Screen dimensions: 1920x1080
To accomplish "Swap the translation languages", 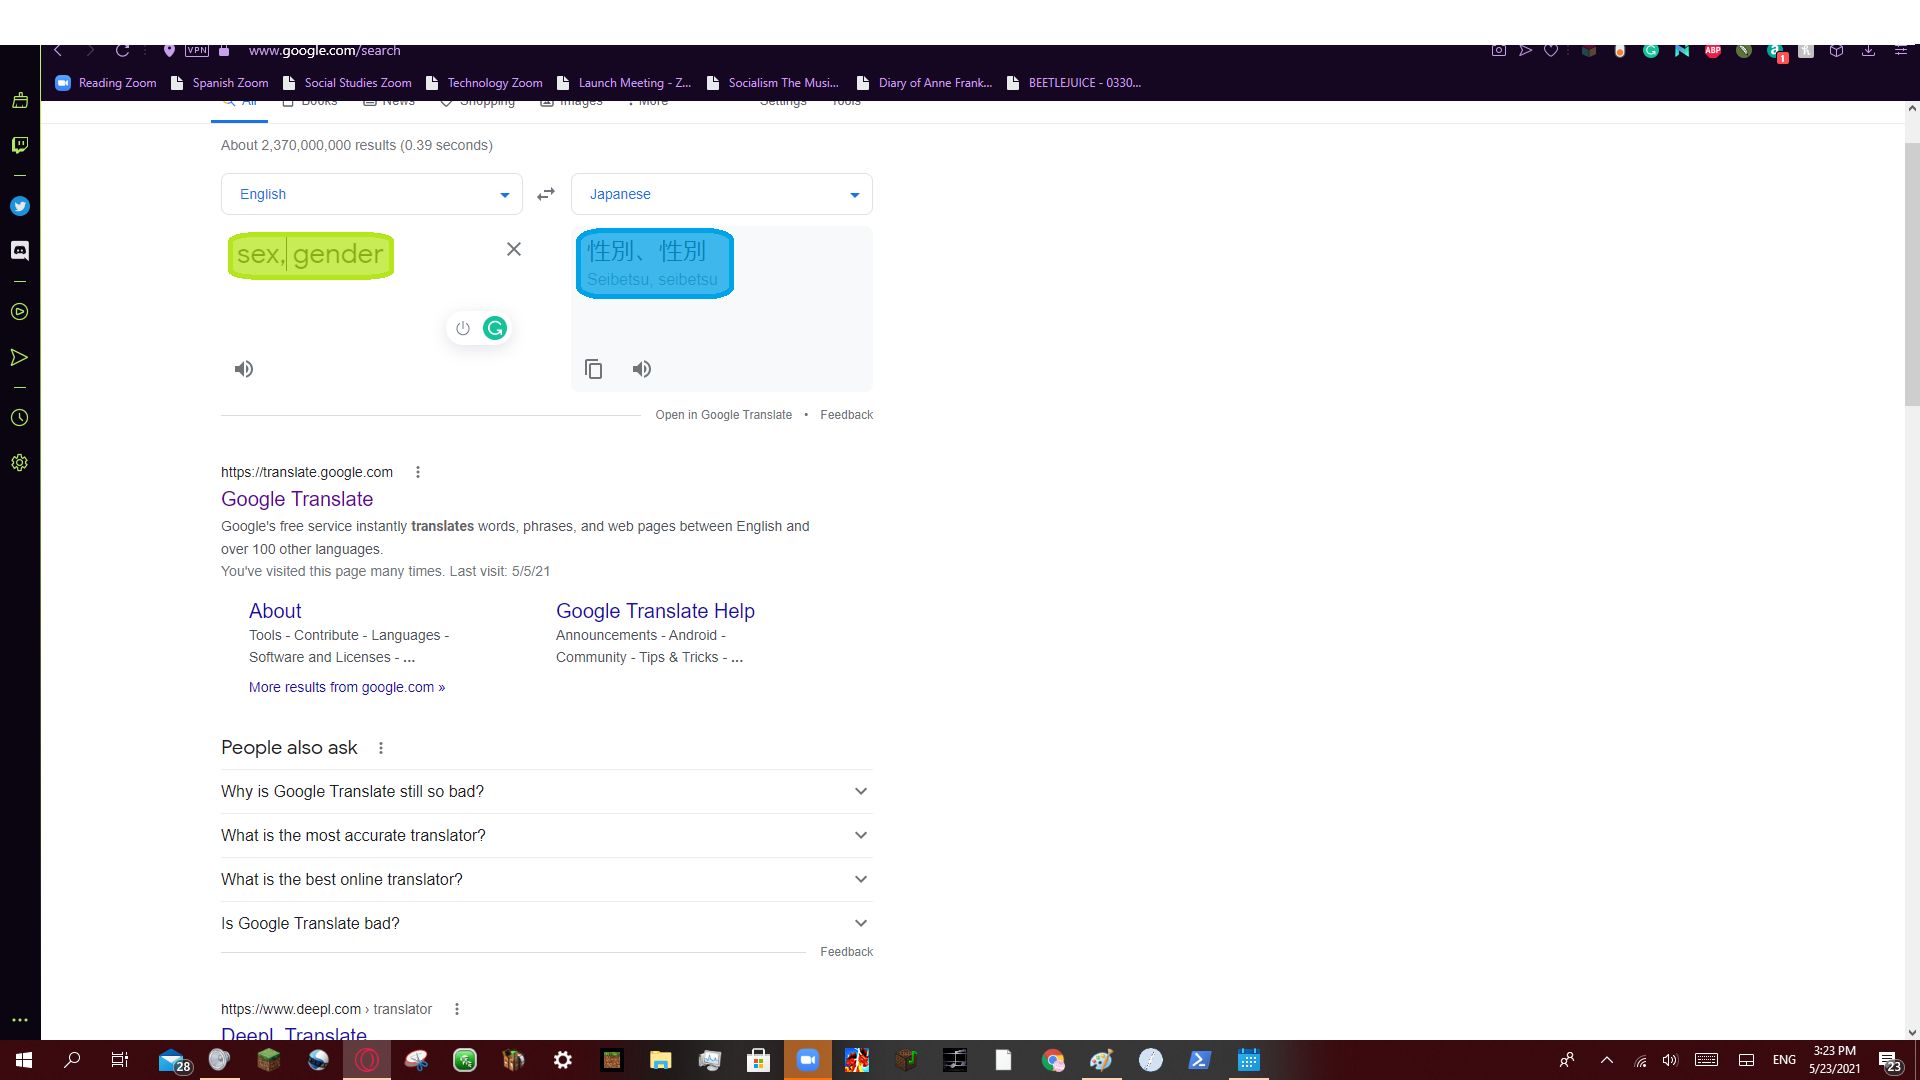I will tap(545, 194).
